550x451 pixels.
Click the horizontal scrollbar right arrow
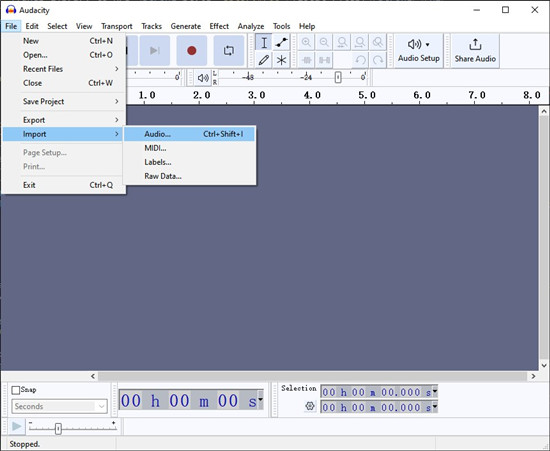pos(533,376)
